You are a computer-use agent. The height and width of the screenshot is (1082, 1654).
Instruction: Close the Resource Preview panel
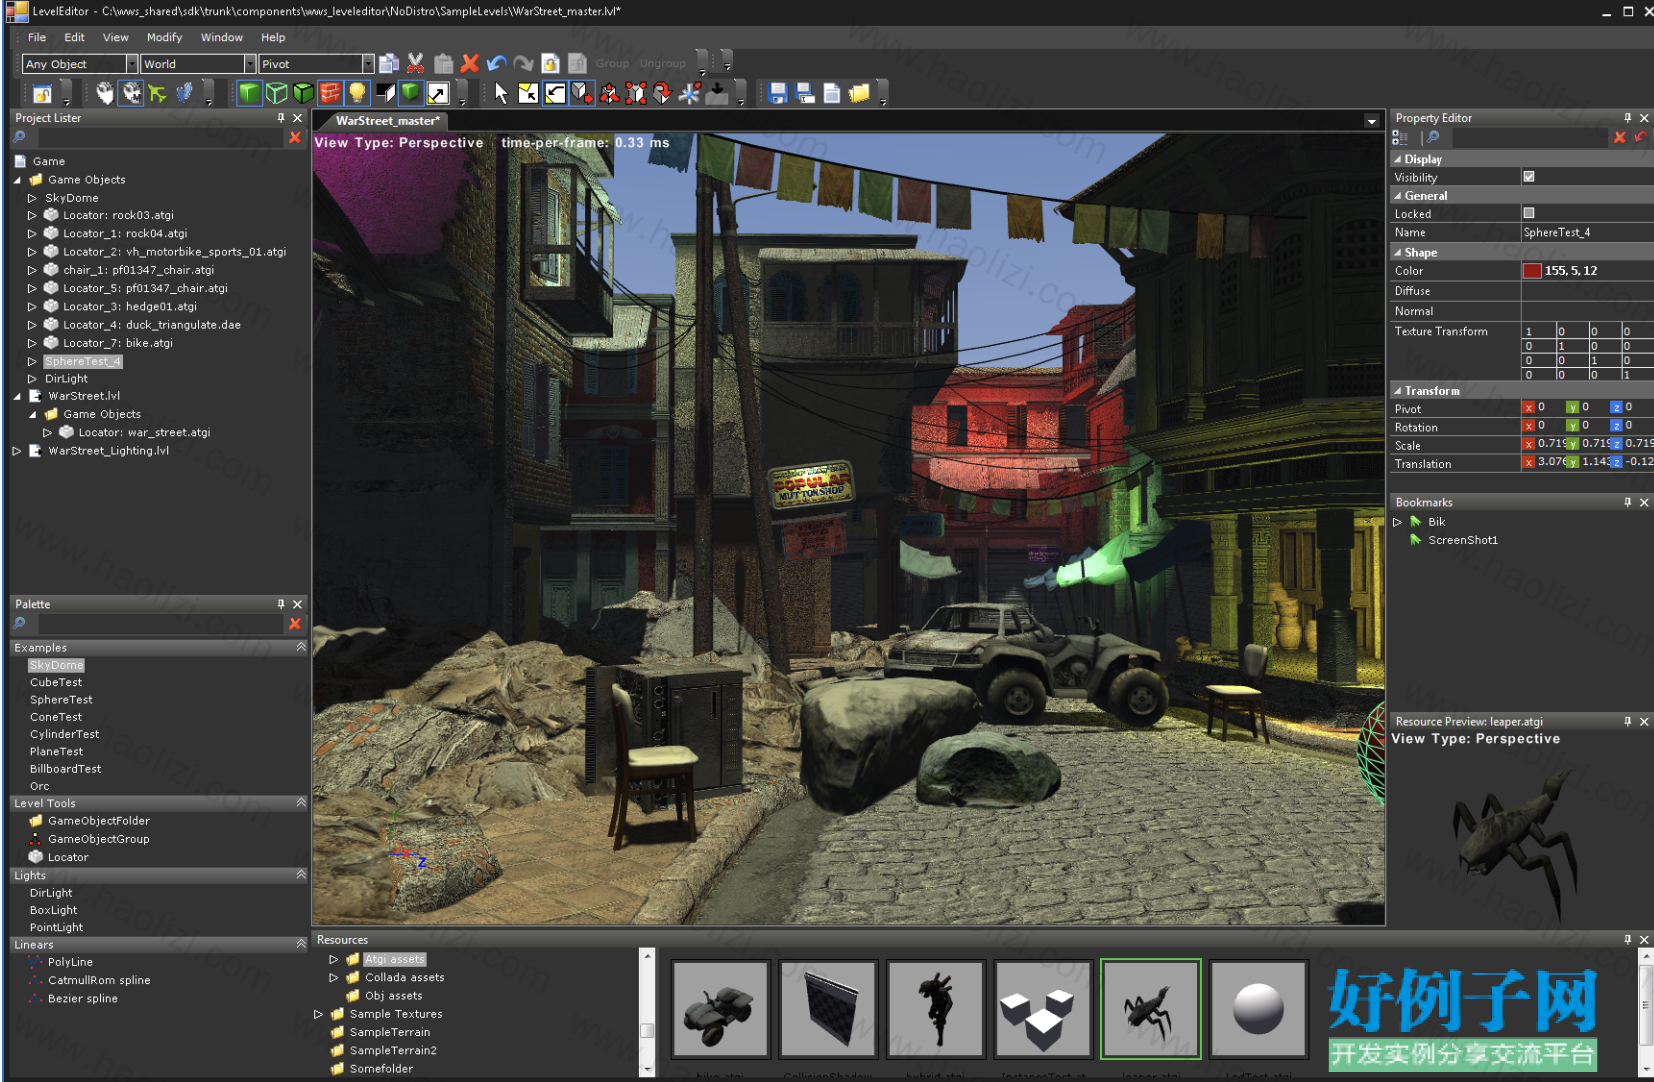coord(1644,721)
